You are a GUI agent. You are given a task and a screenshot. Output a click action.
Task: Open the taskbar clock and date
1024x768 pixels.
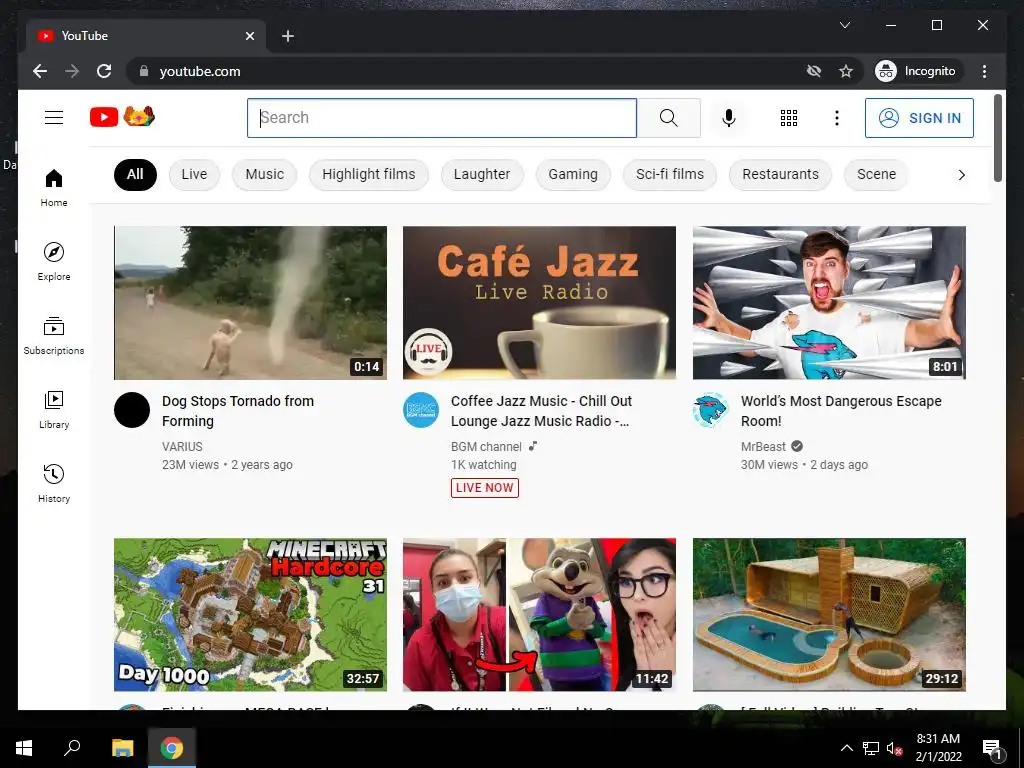(938, 748)
